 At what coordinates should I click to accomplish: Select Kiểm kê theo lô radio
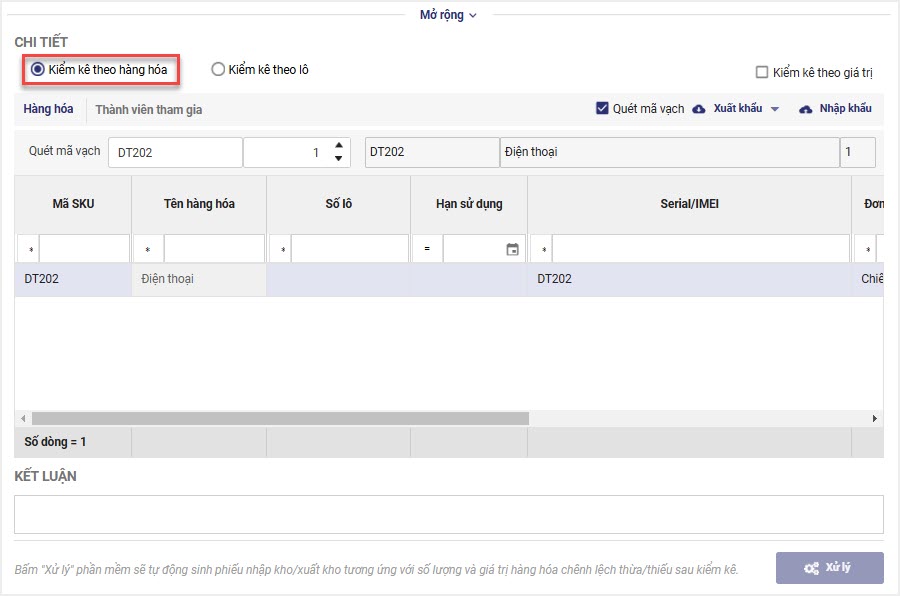(x=218, y=70)
